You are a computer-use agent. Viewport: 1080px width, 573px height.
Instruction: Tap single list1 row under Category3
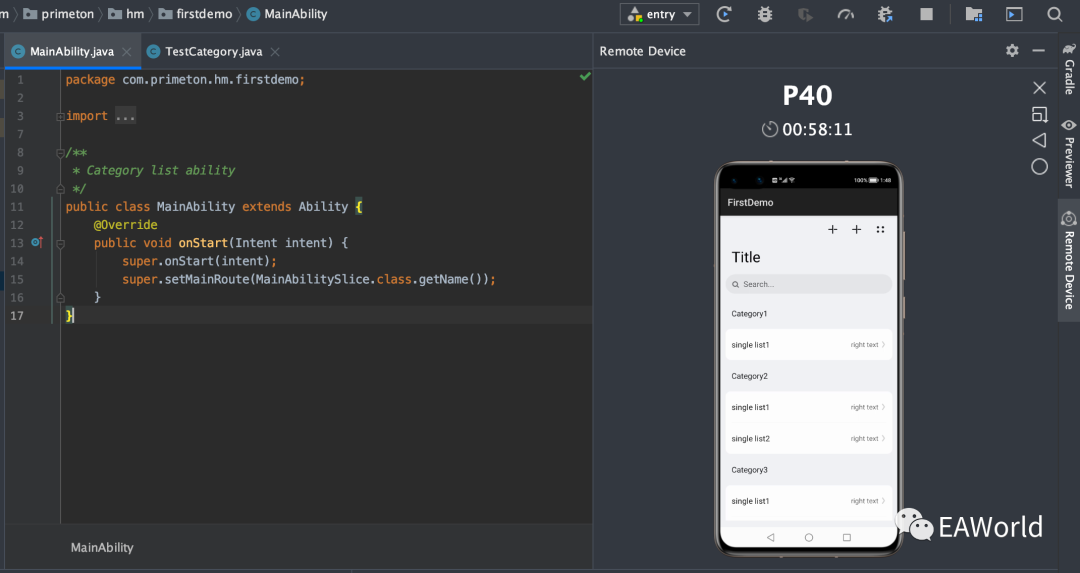(x=809, y=501)
